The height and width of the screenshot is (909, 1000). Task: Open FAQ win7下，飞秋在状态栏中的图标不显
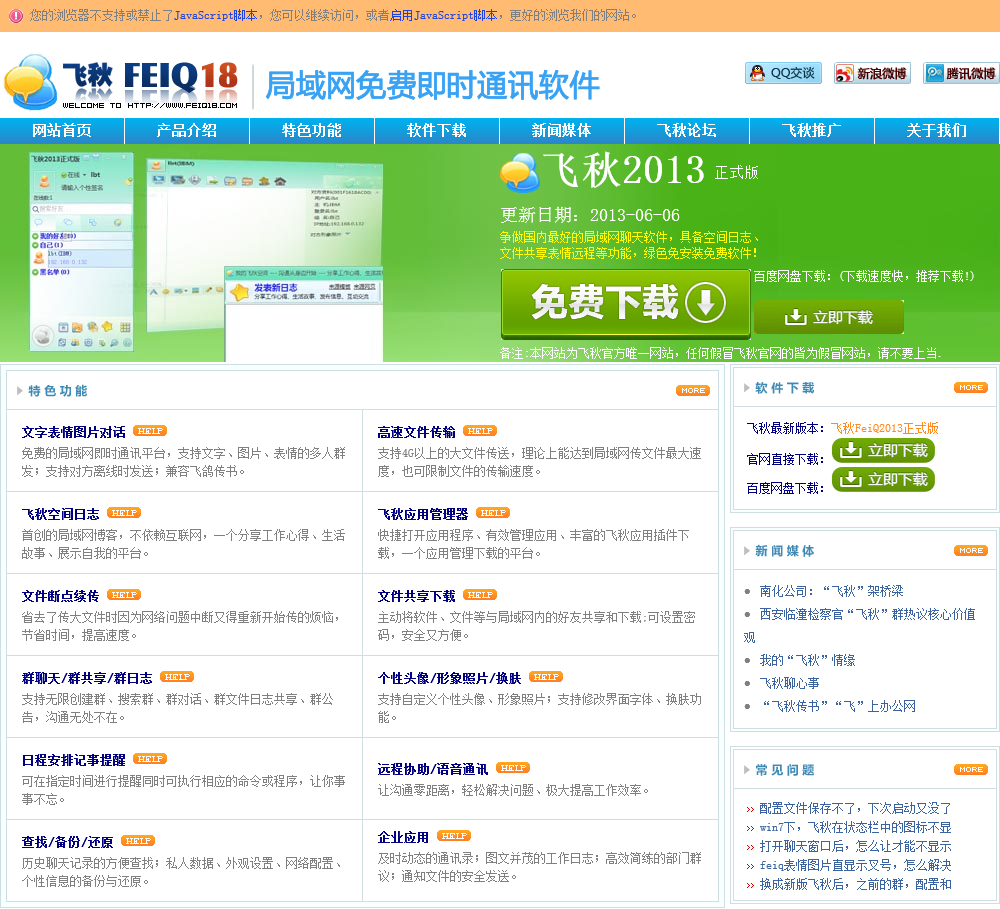(855, 827)
